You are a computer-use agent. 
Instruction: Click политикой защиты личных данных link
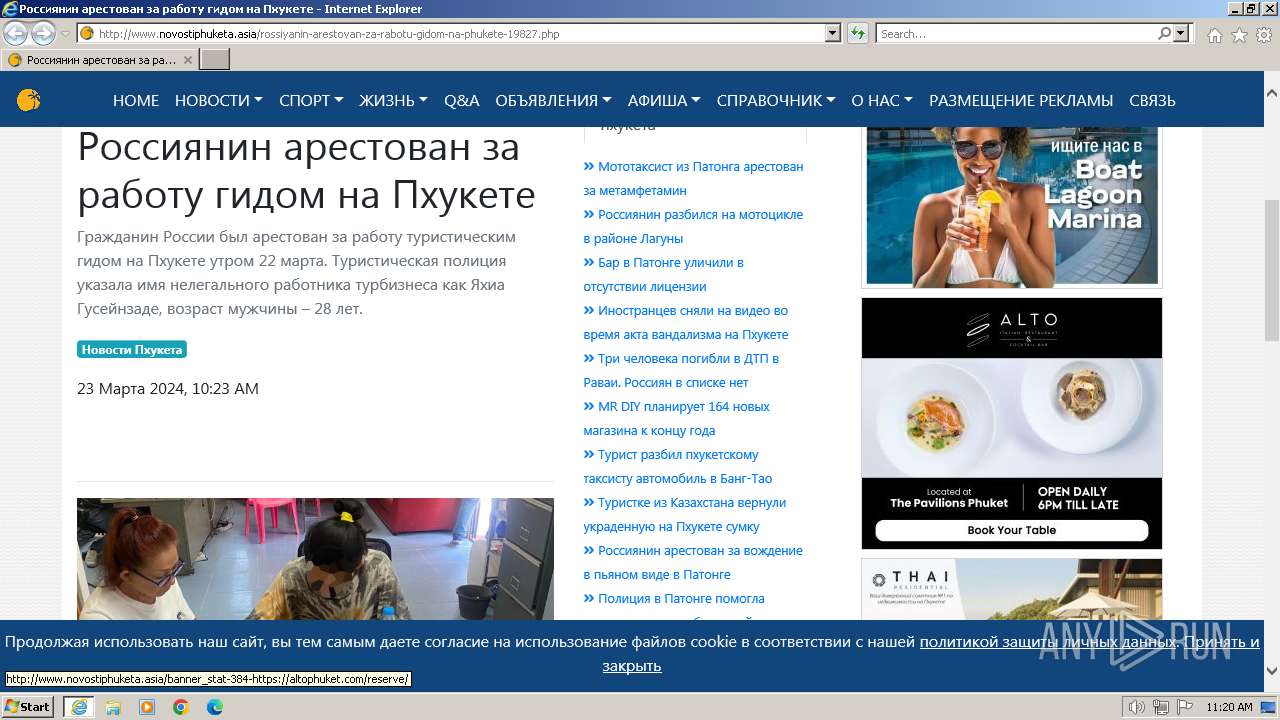click(x=1047, y=642)
